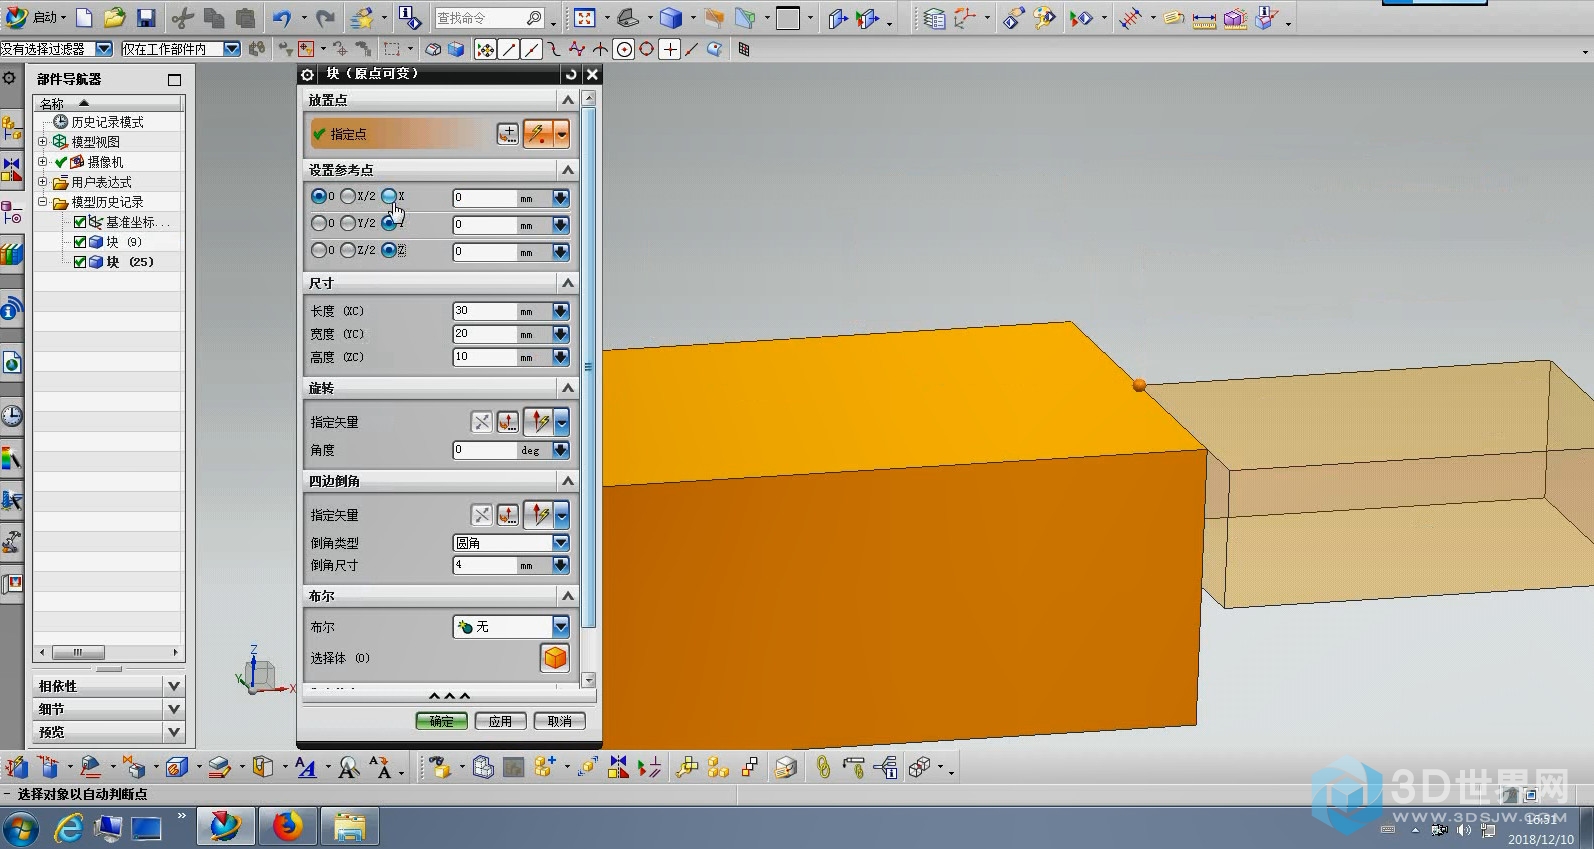
Task: Click the part navigator horizontal scrollbar
Action: click(x=78, y=652)
